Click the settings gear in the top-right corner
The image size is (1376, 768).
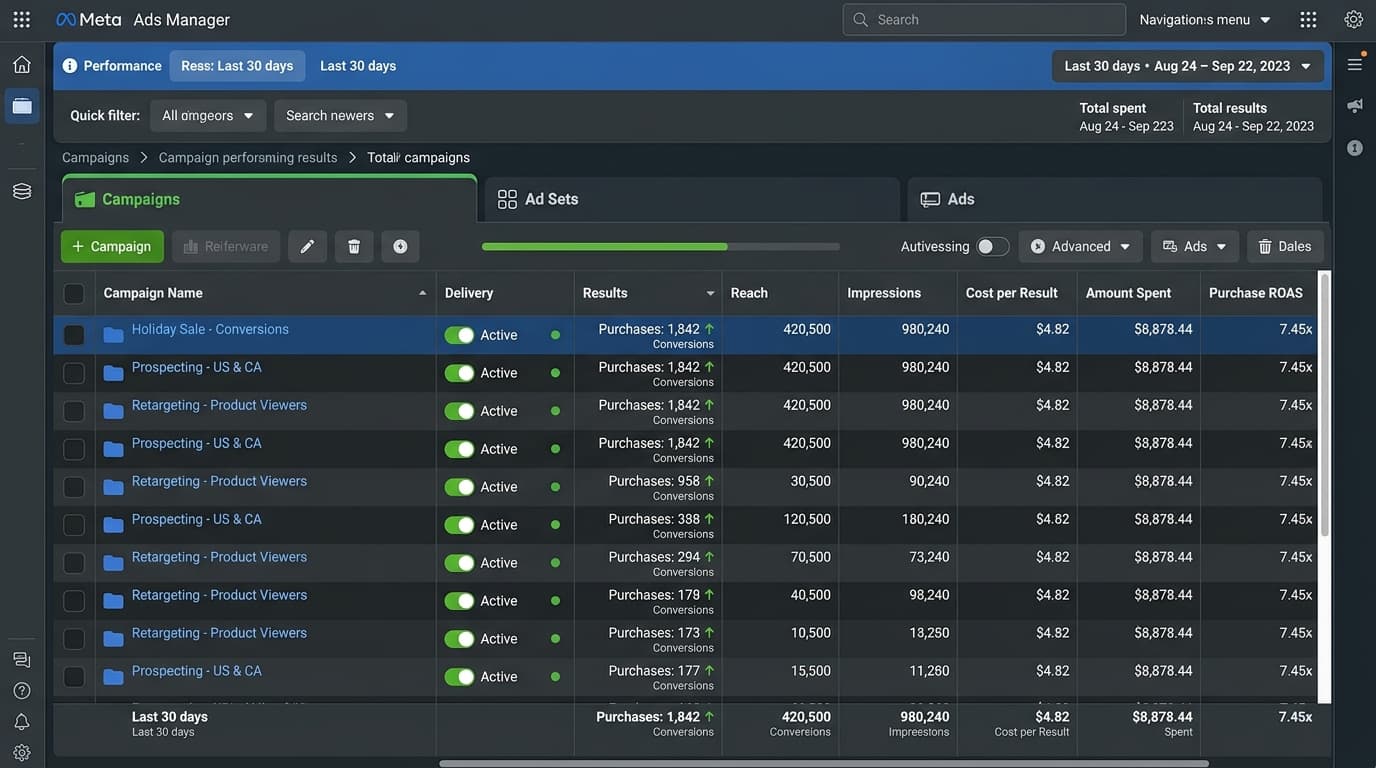click(1354, 19)
